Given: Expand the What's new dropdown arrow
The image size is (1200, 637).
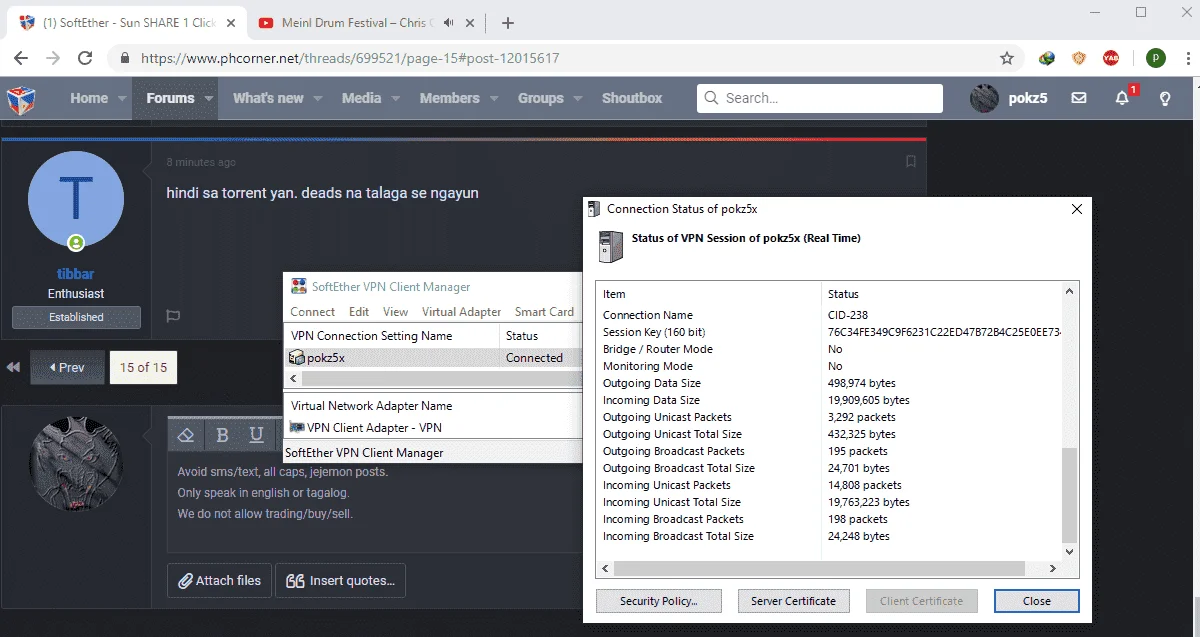Looking at the screenshot, I should [318, 99].
